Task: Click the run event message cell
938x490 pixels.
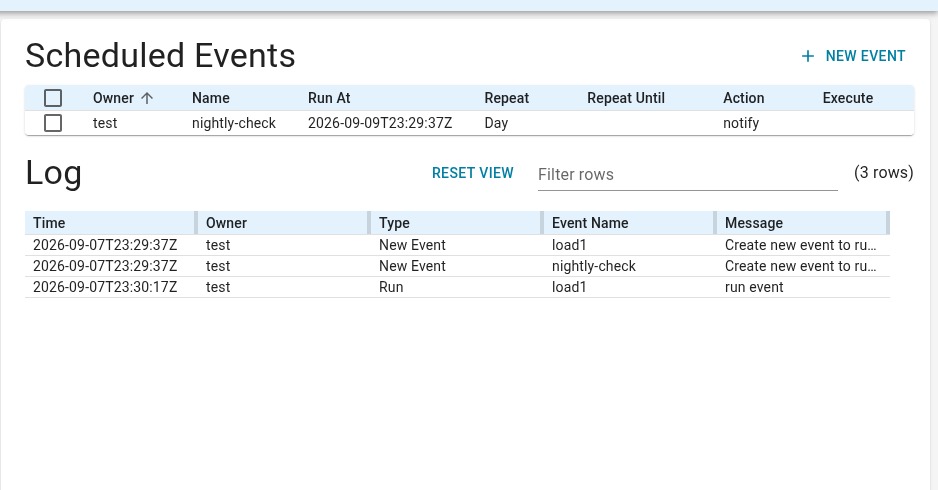Action: point(754,287)
